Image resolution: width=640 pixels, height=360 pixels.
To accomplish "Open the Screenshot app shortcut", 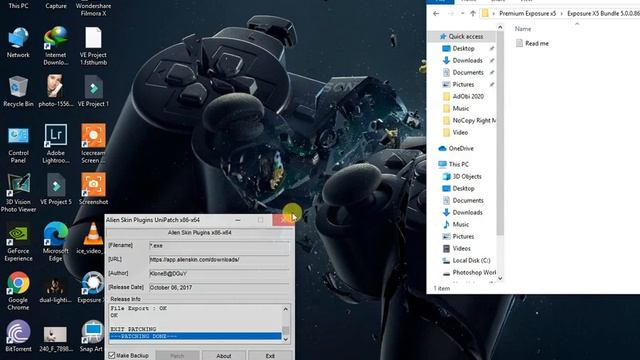I will point(93,189).
